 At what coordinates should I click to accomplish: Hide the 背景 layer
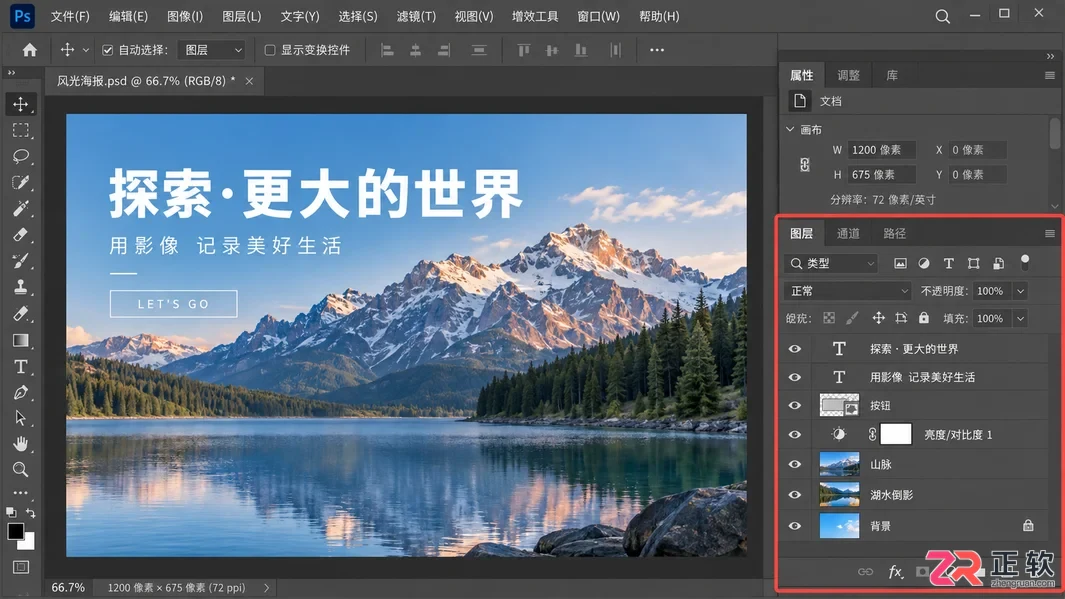pyautogui.click(x=795, y=526)
